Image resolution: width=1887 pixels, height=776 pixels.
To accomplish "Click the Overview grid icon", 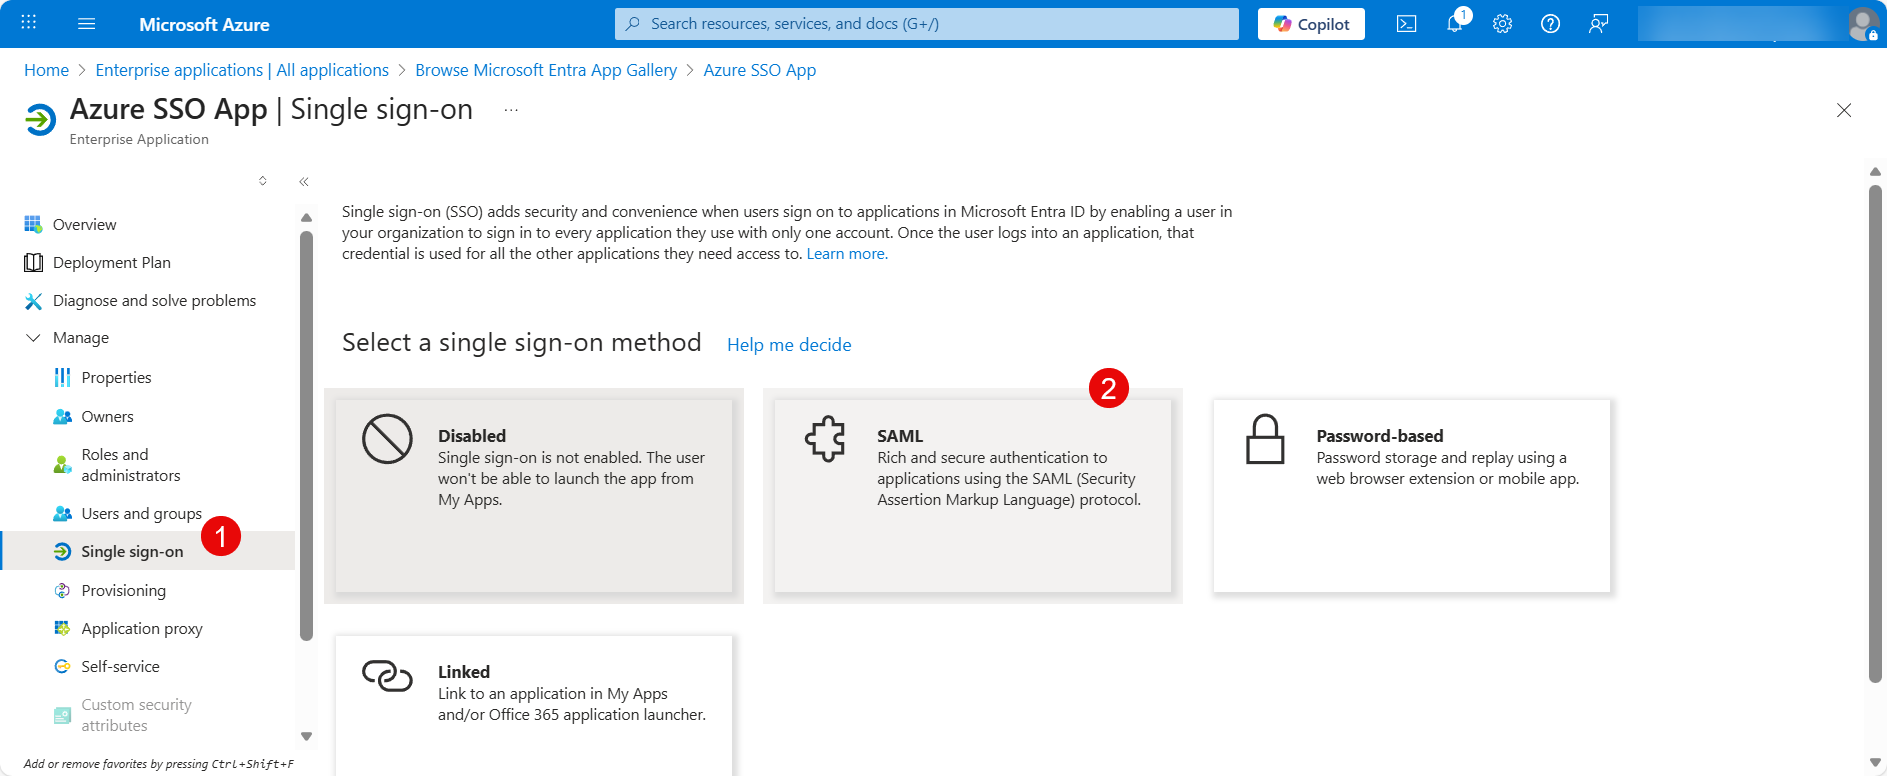I will [x=33, y=224].
